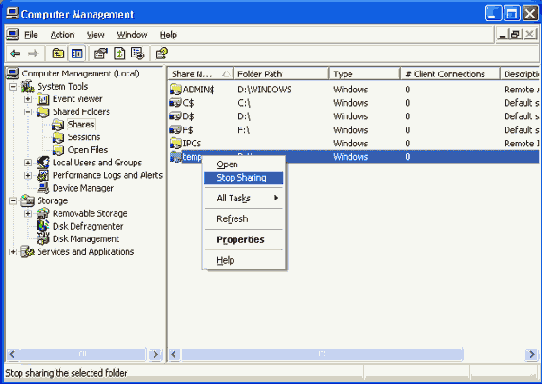Sort by Description column header
This screenshot has height=384, width=542.
tap(520, 74)
